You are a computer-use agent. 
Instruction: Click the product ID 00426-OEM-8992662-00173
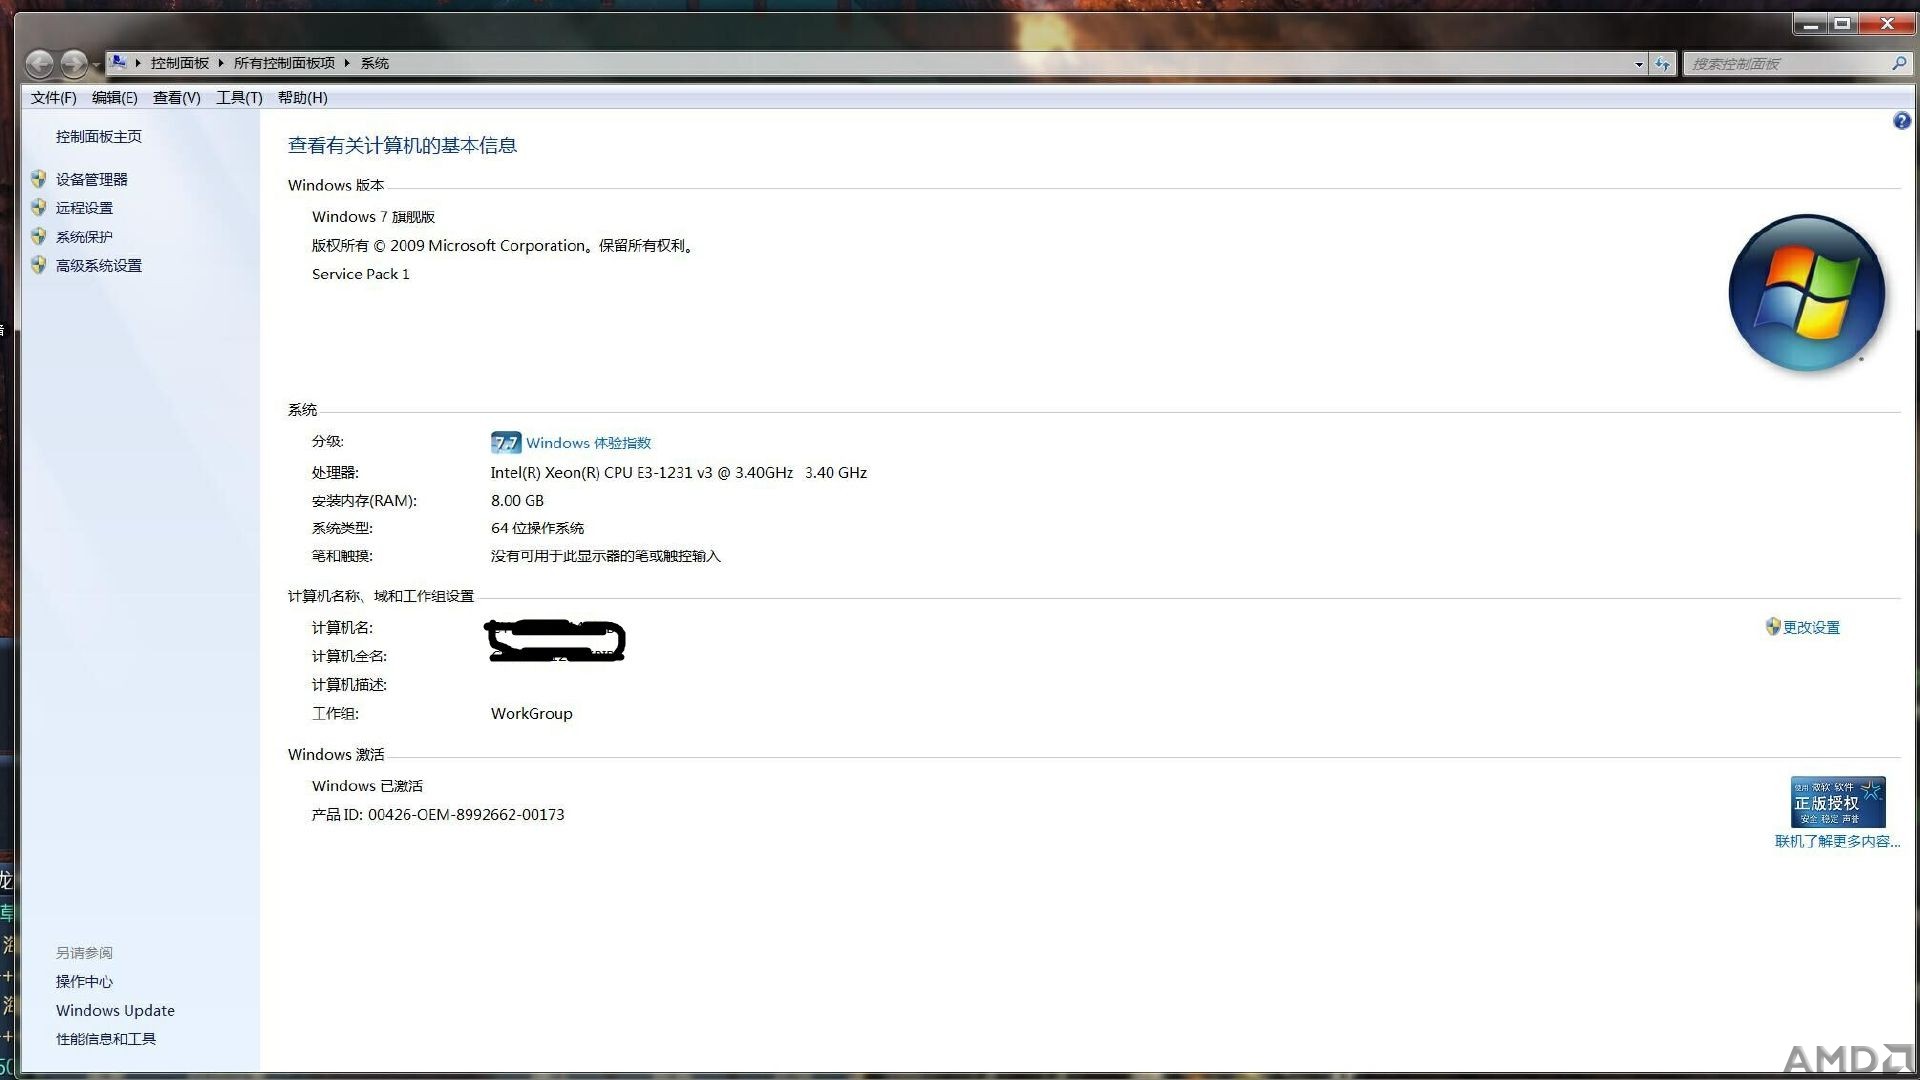point(466,815)
